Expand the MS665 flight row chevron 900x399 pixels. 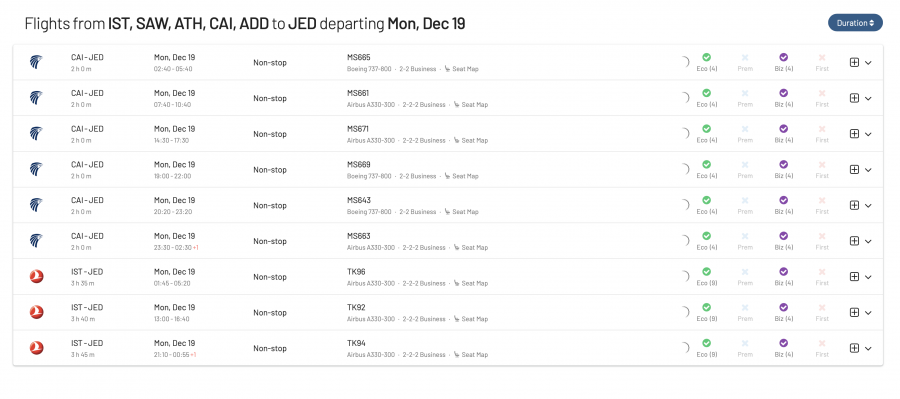(868, 63)
